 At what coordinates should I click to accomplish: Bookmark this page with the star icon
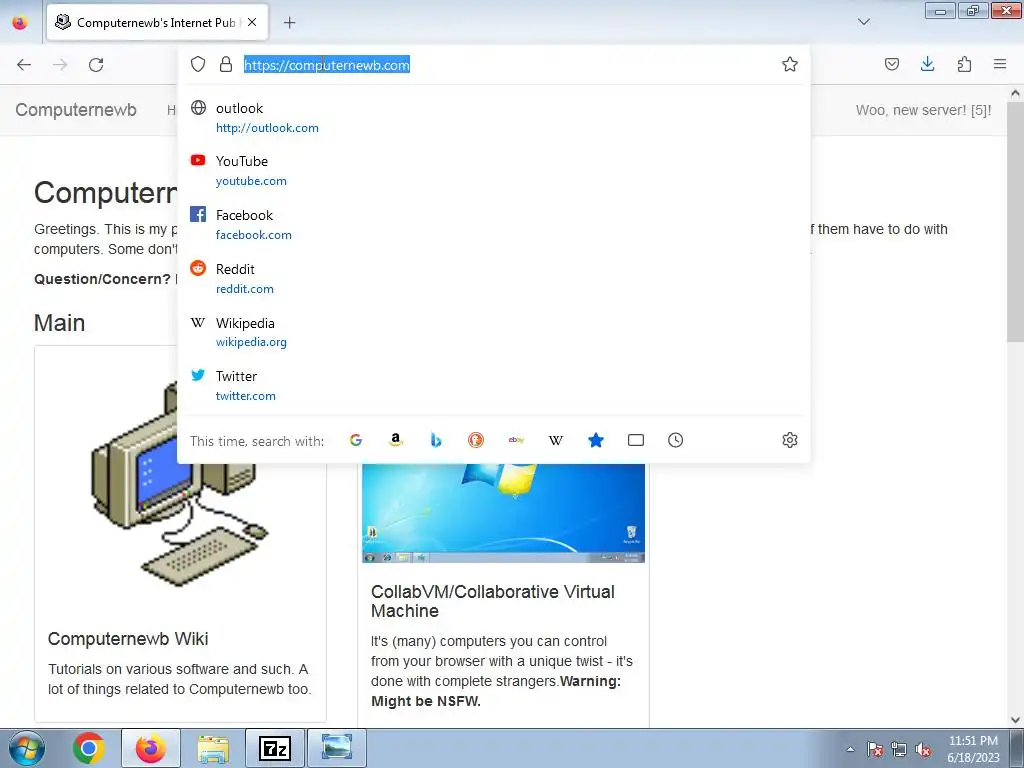[x=790, y=64]
